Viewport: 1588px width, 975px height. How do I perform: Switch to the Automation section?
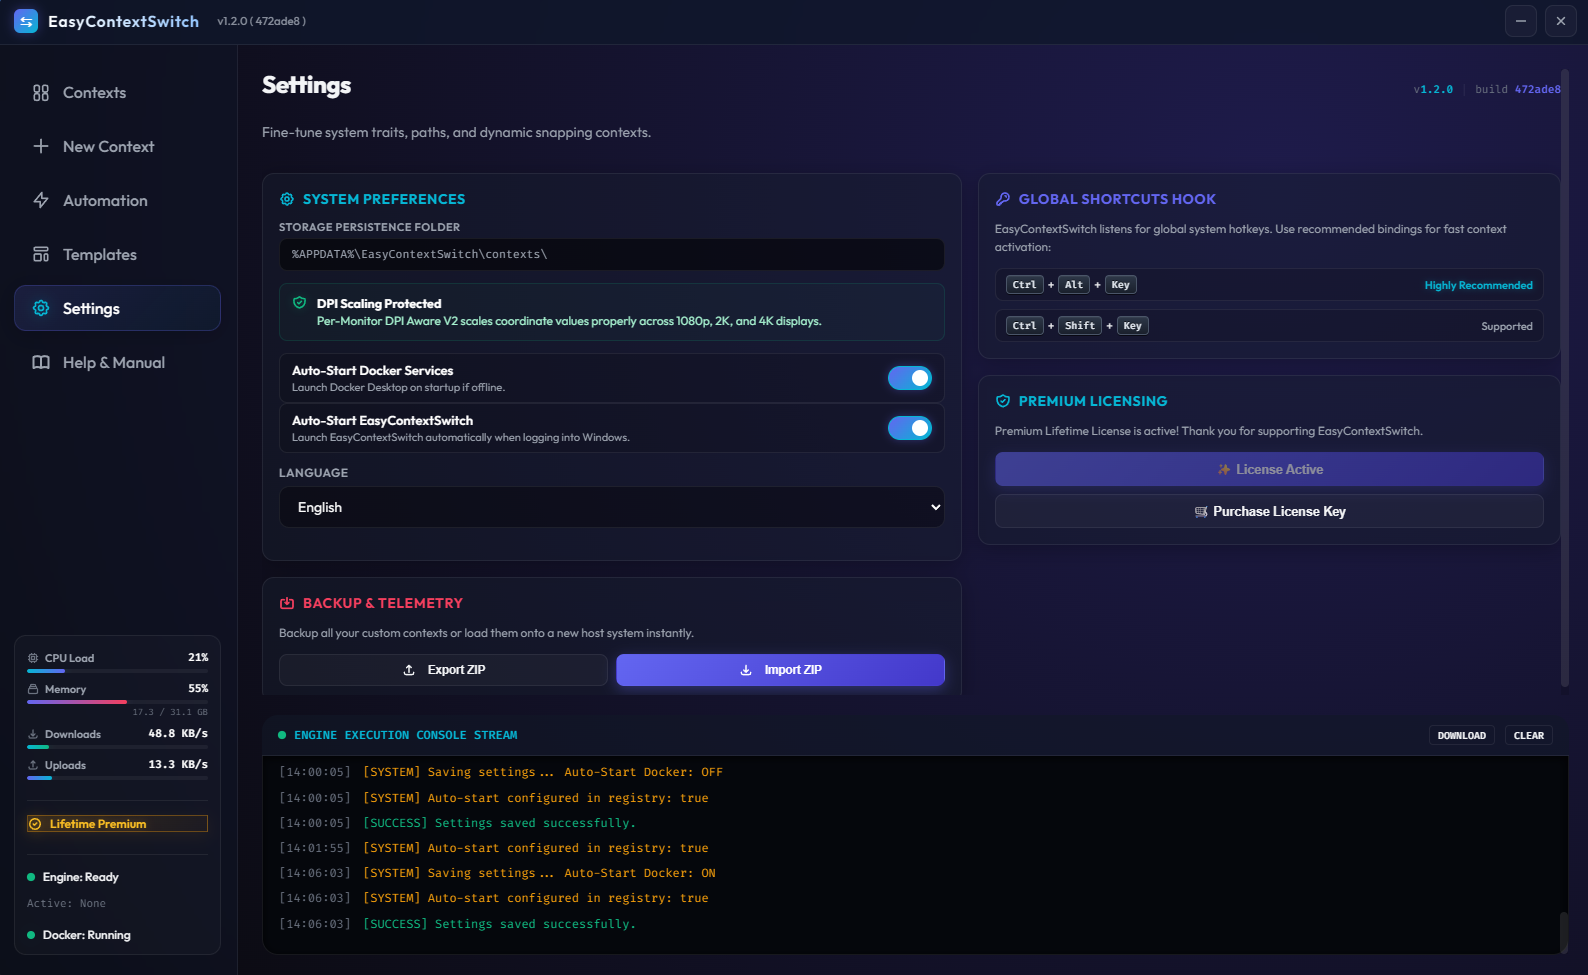(x=117, y=200)
